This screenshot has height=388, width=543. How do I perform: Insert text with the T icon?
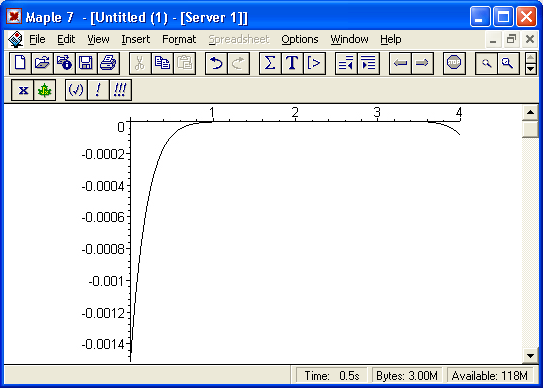pyautogui.click(x=292, y=63)
